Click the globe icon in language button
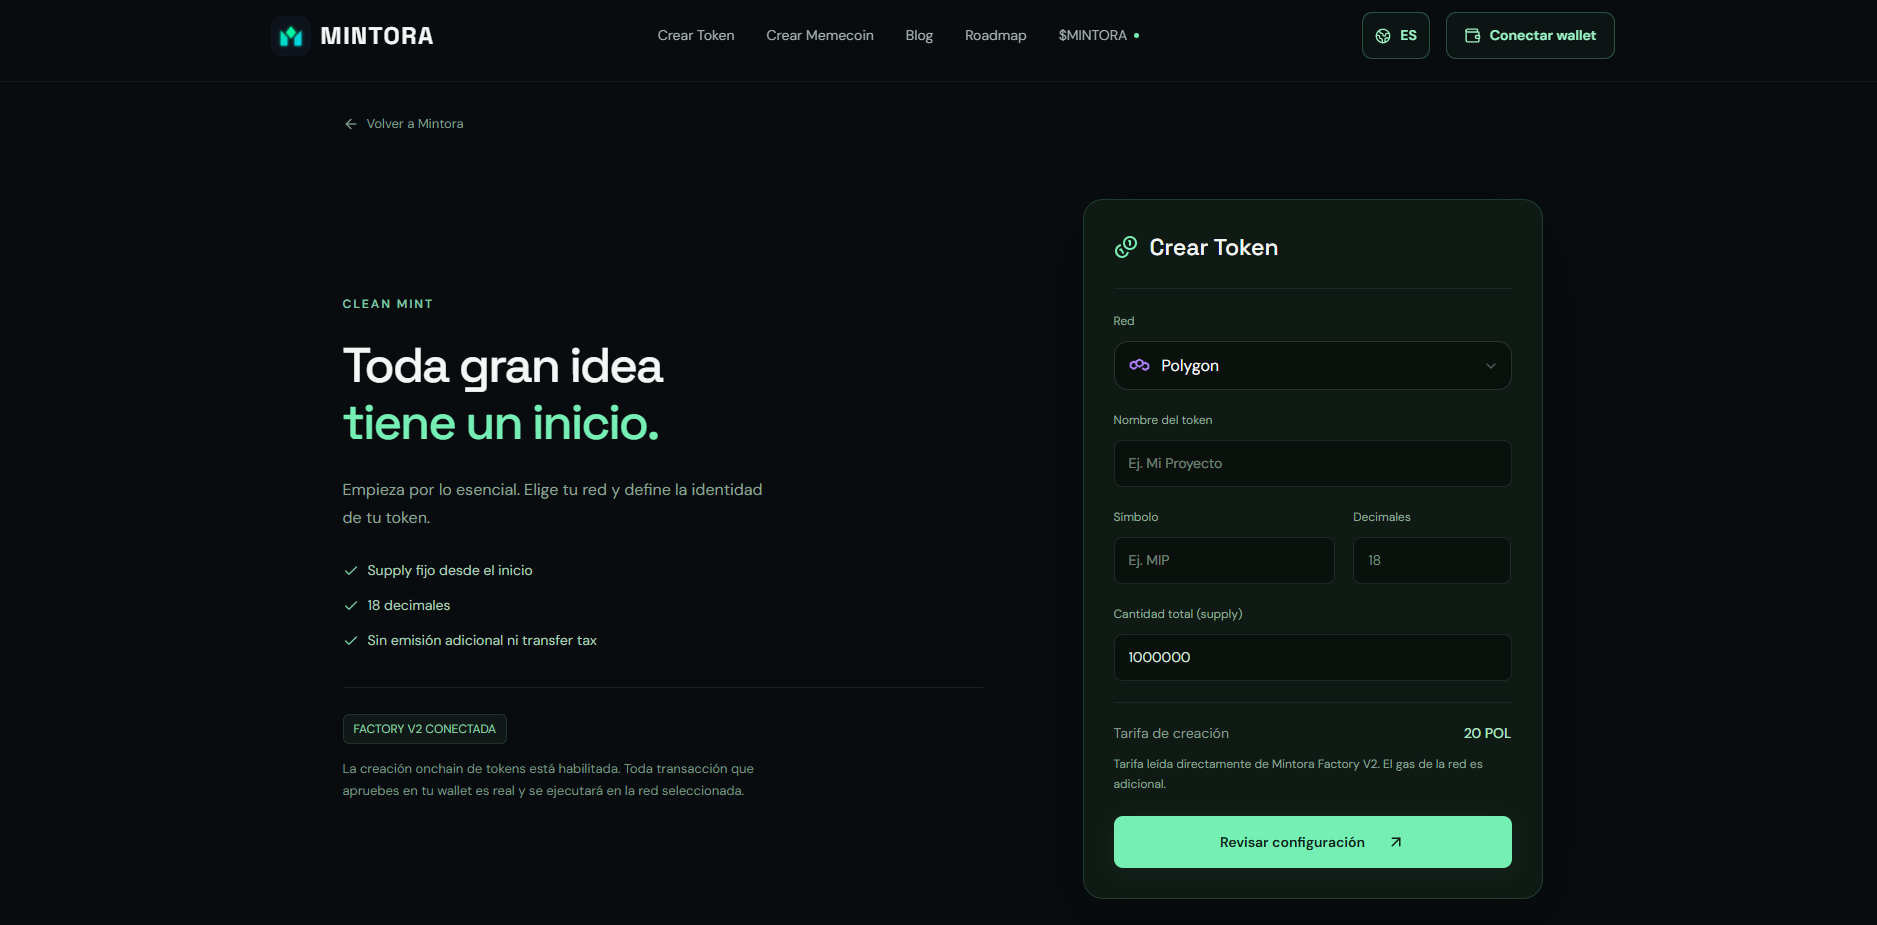The image size is (1877, 925). [1383, 36]
